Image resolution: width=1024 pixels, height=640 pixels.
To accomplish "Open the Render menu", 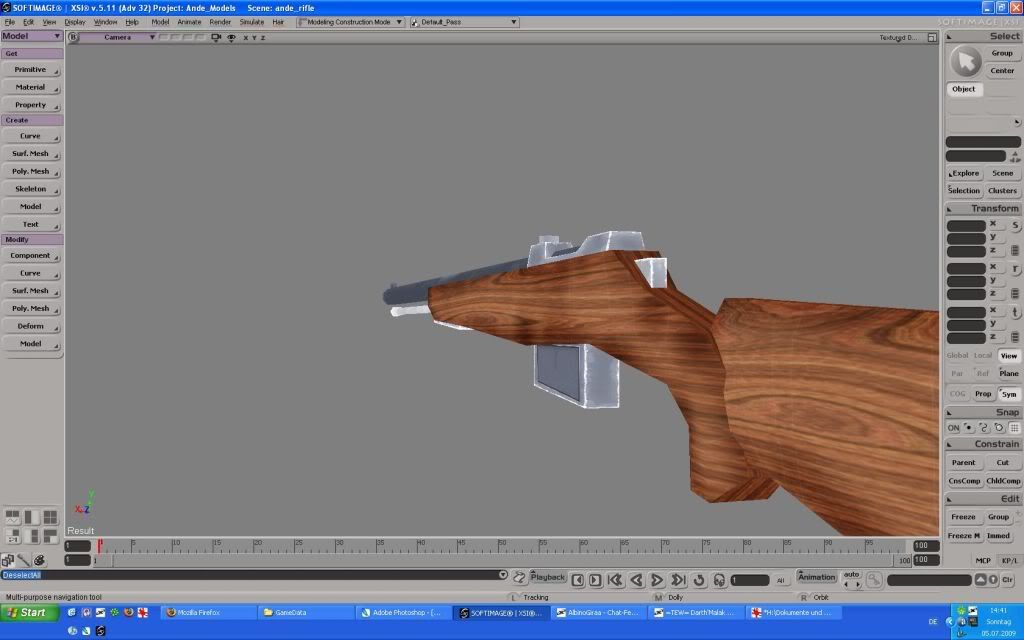I will [220, 22].
